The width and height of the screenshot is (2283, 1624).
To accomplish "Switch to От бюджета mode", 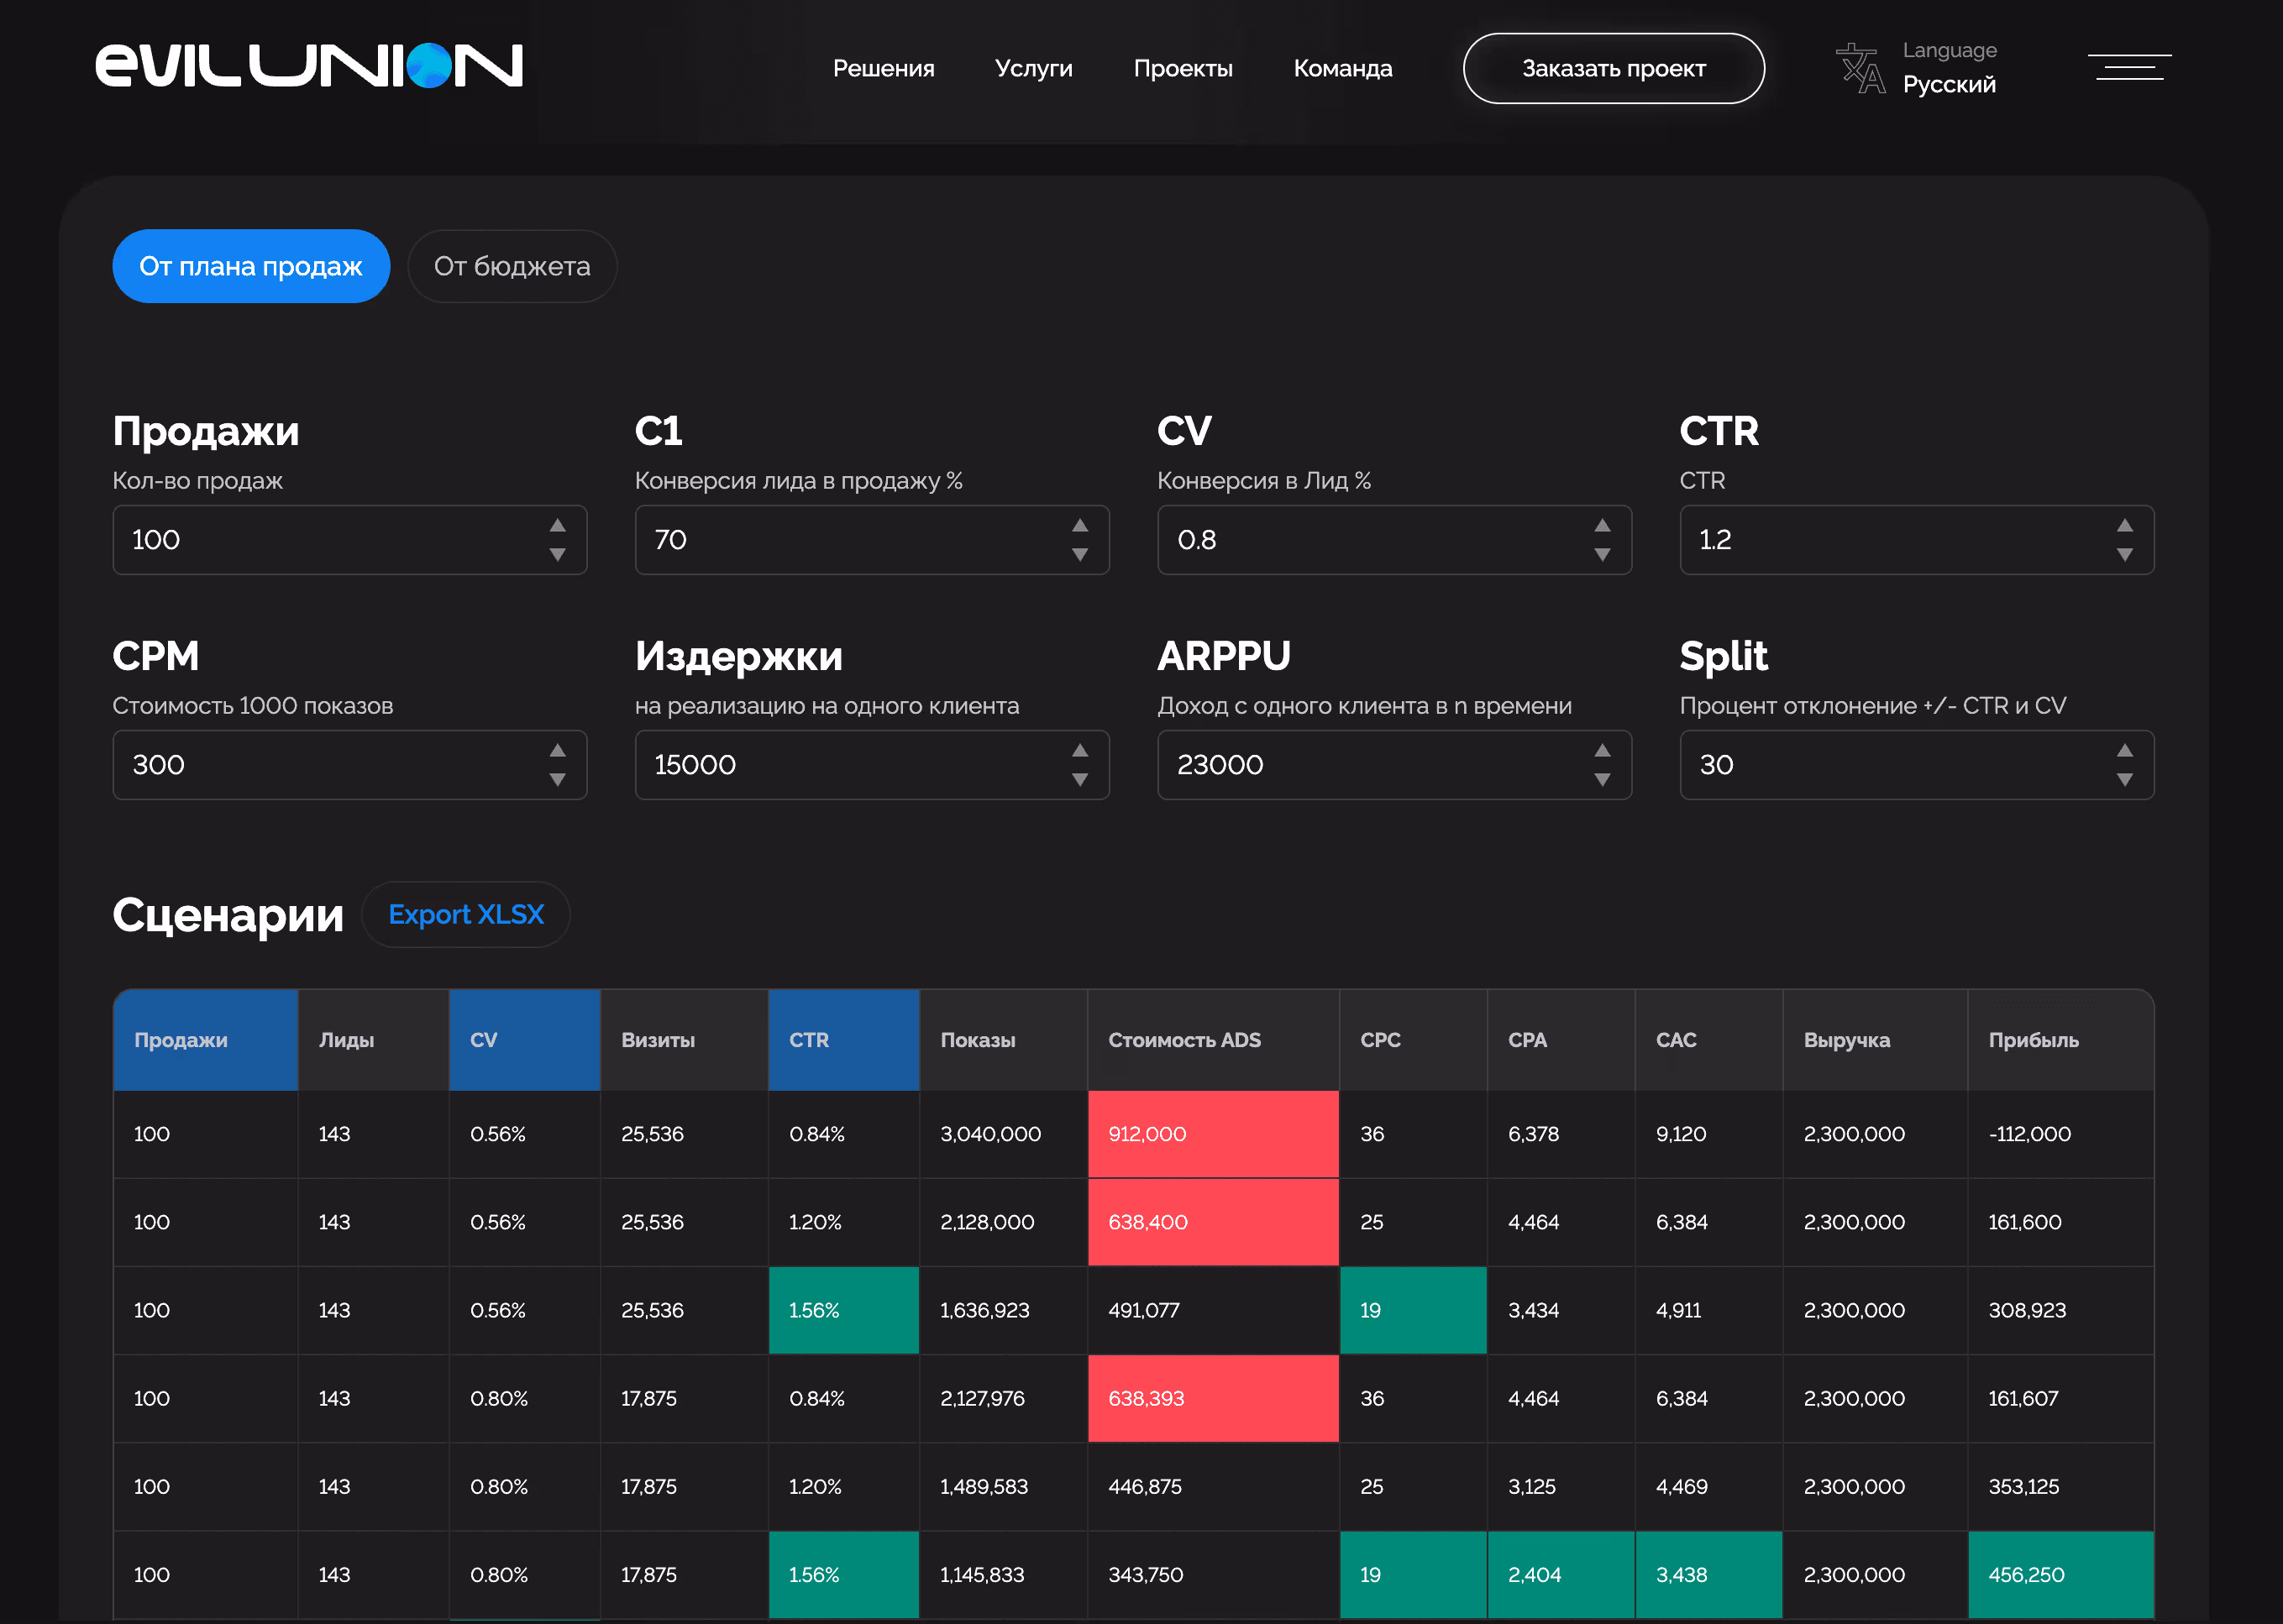I will pos(512,267).
